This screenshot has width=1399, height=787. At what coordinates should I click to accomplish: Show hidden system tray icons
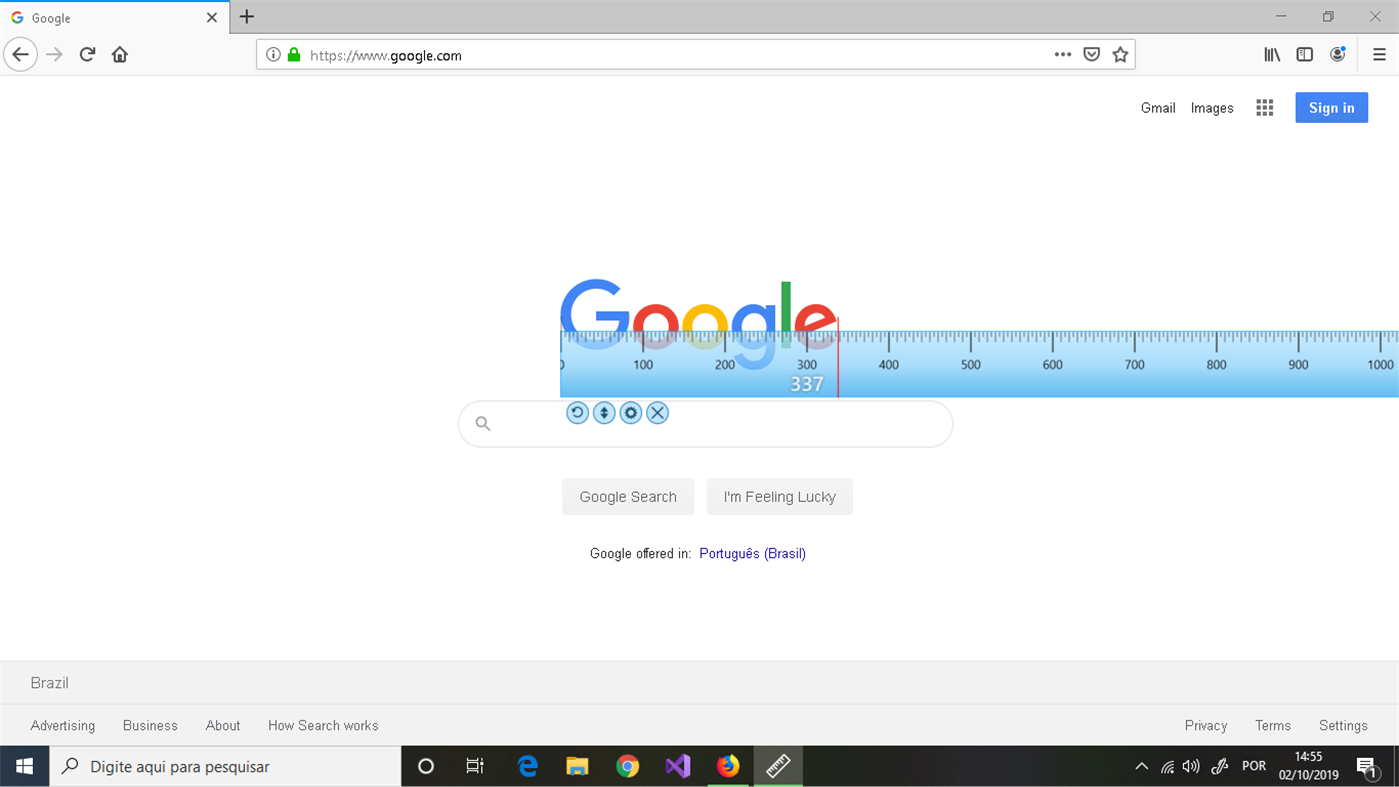(x=1142, y=767)
